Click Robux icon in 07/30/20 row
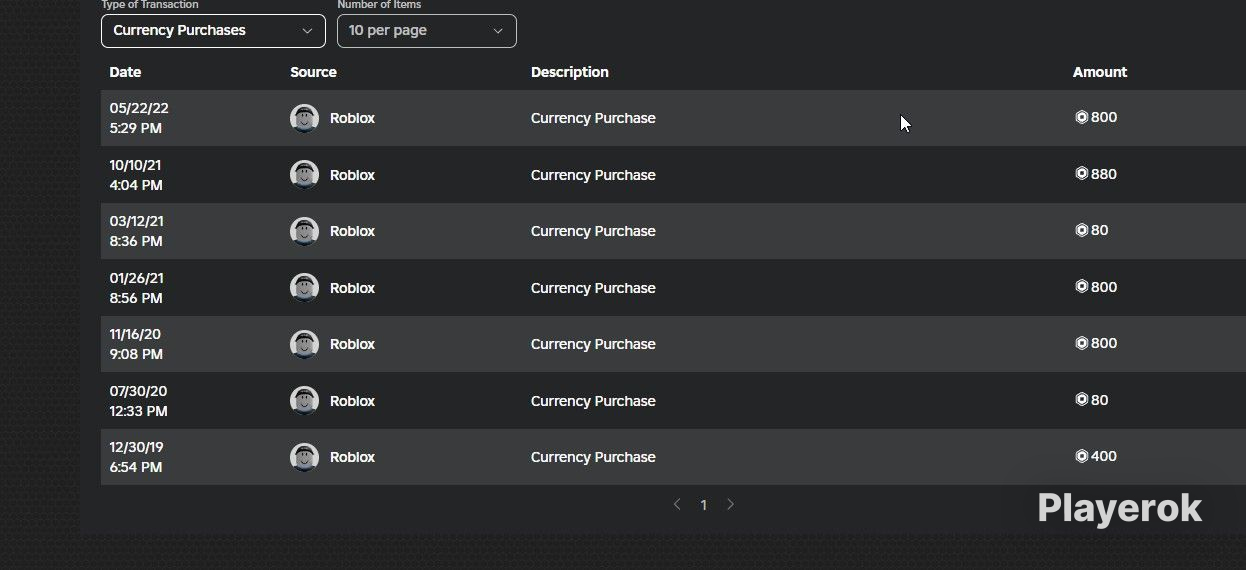1246x570 pixels. point(1081,400)
